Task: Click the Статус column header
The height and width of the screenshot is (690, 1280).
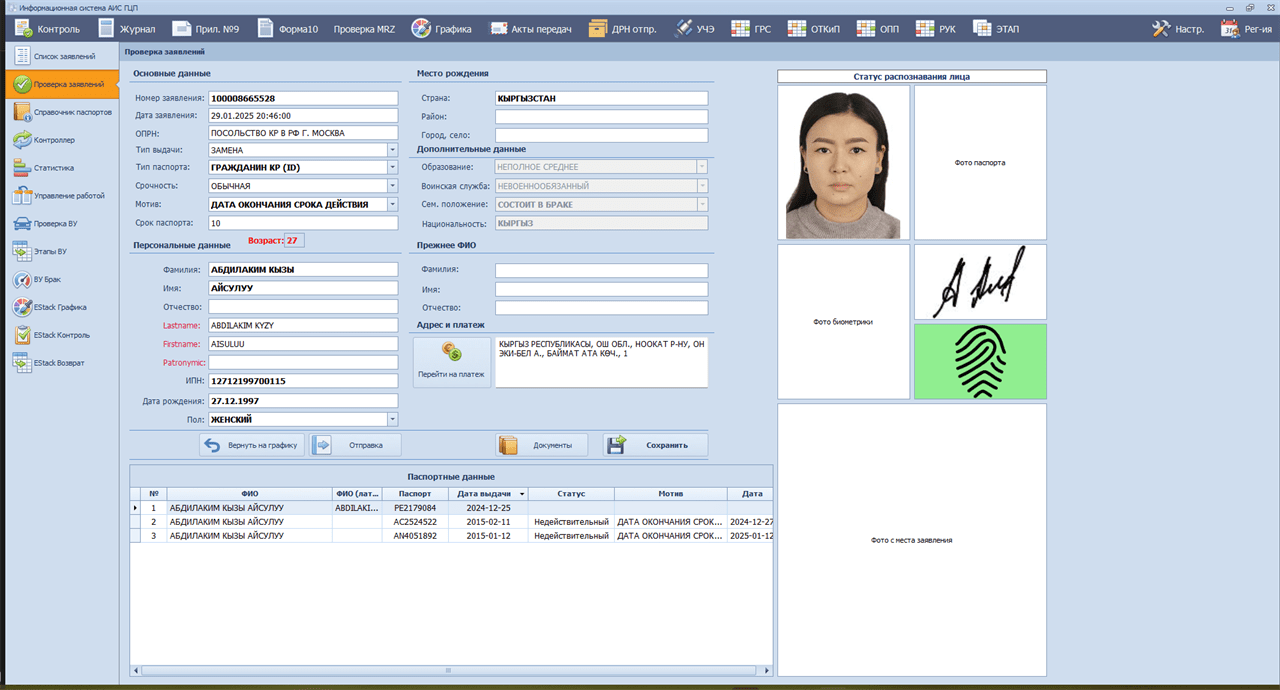Action: pyautogui.click(x=571, y=494)
